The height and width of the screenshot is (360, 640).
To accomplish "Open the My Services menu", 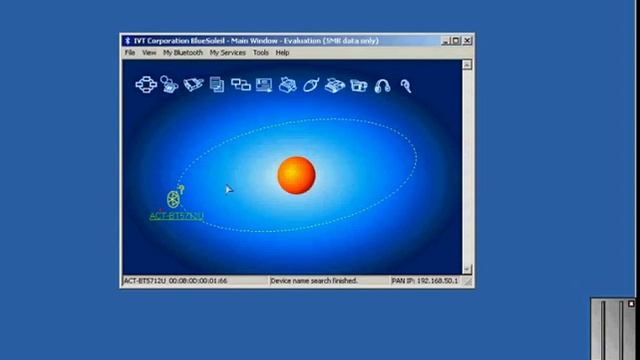I will (227, 53).
